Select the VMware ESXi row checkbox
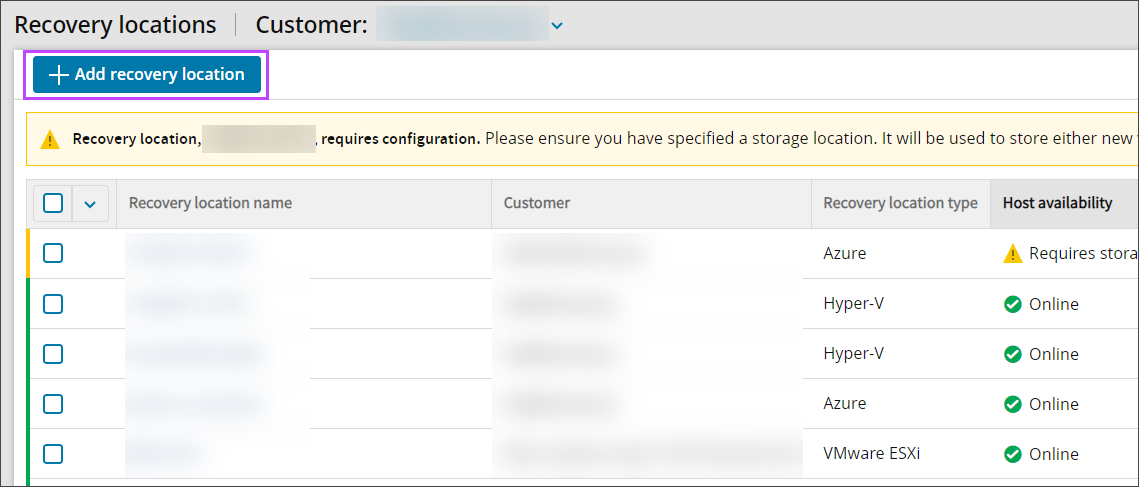 click(x=53, y=454)
